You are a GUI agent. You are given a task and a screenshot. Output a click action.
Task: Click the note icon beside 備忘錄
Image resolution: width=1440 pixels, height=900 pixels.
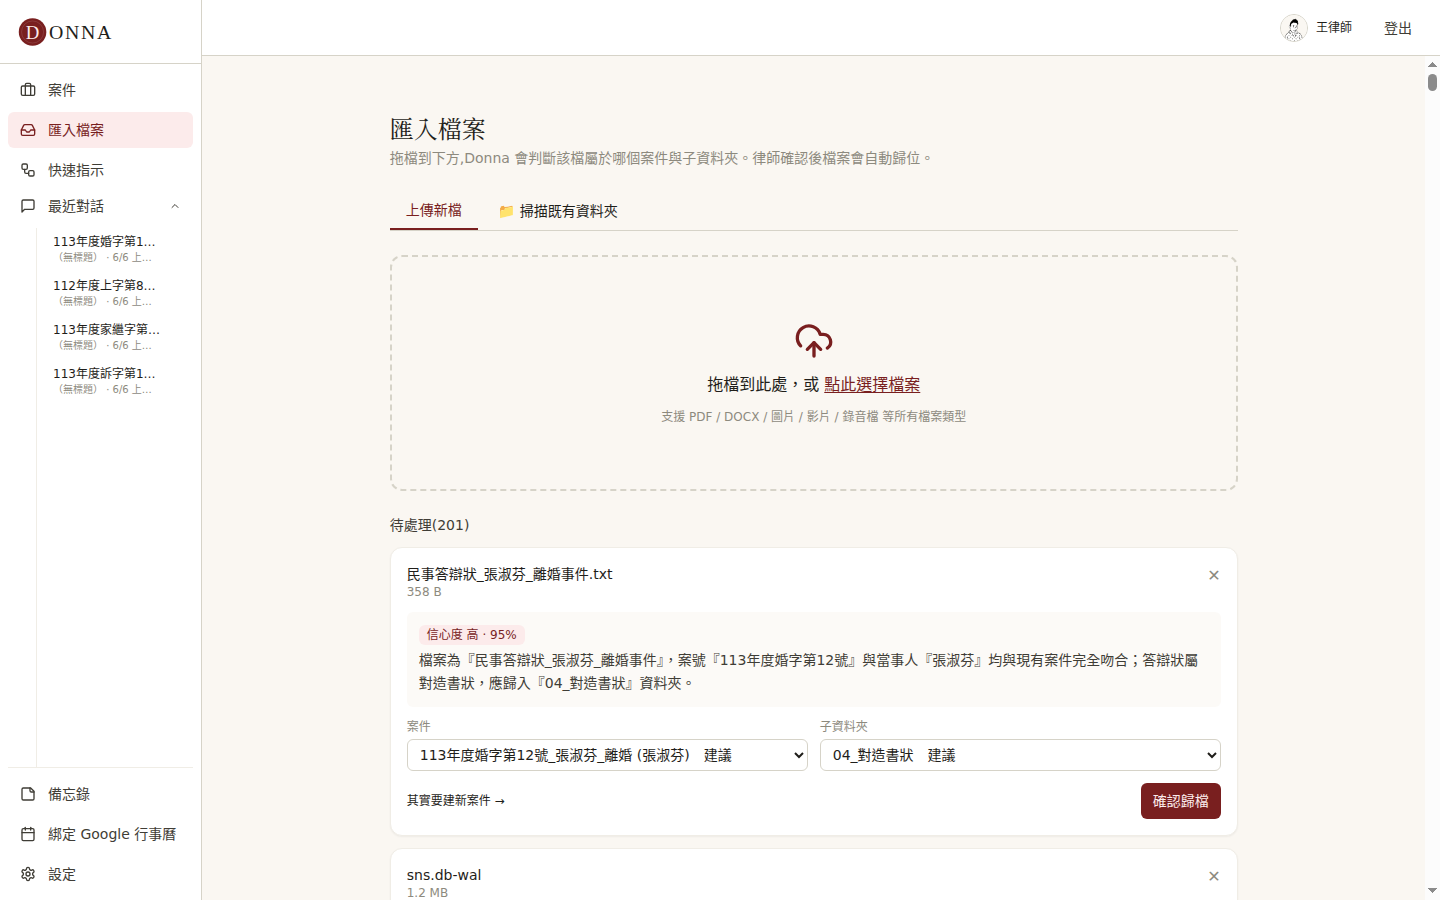point(28,794)
